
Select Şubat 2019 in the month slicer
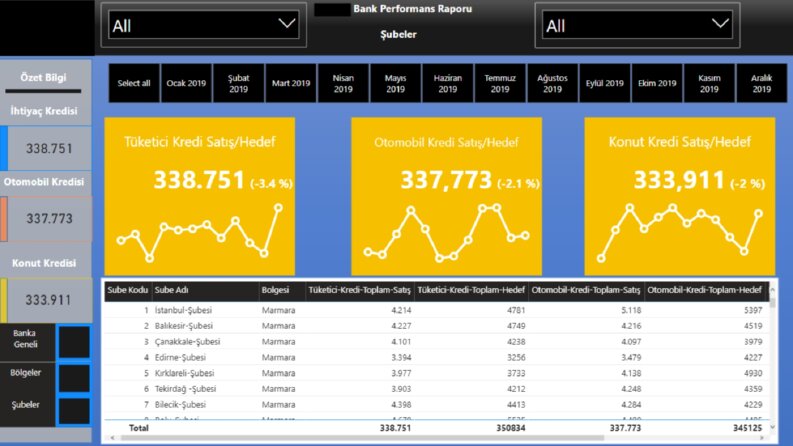(239, 83)
